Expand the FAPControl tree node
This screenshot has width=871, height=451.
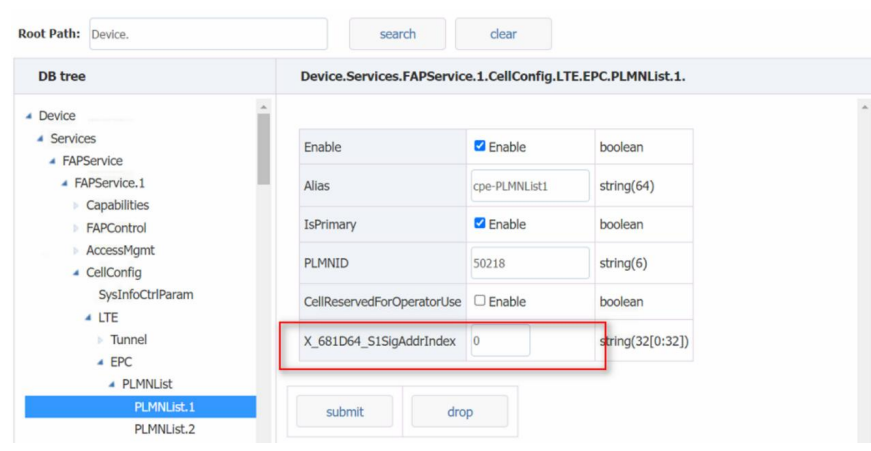click(76, 228)
